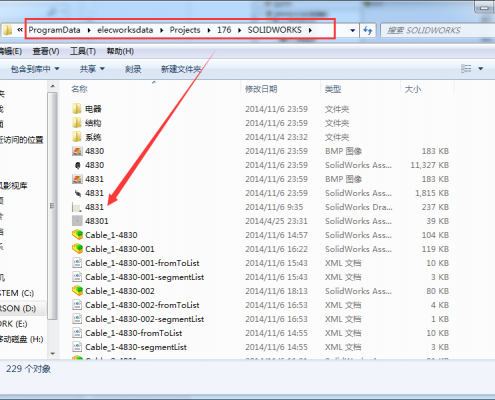Open the address bar history dropdown arrow

352,30
